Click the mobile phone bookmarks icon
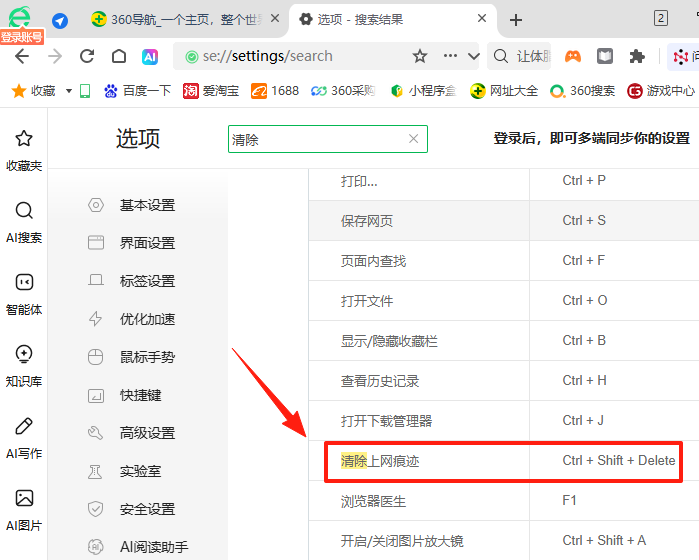 pyautogui.click(x=85, y=91)
